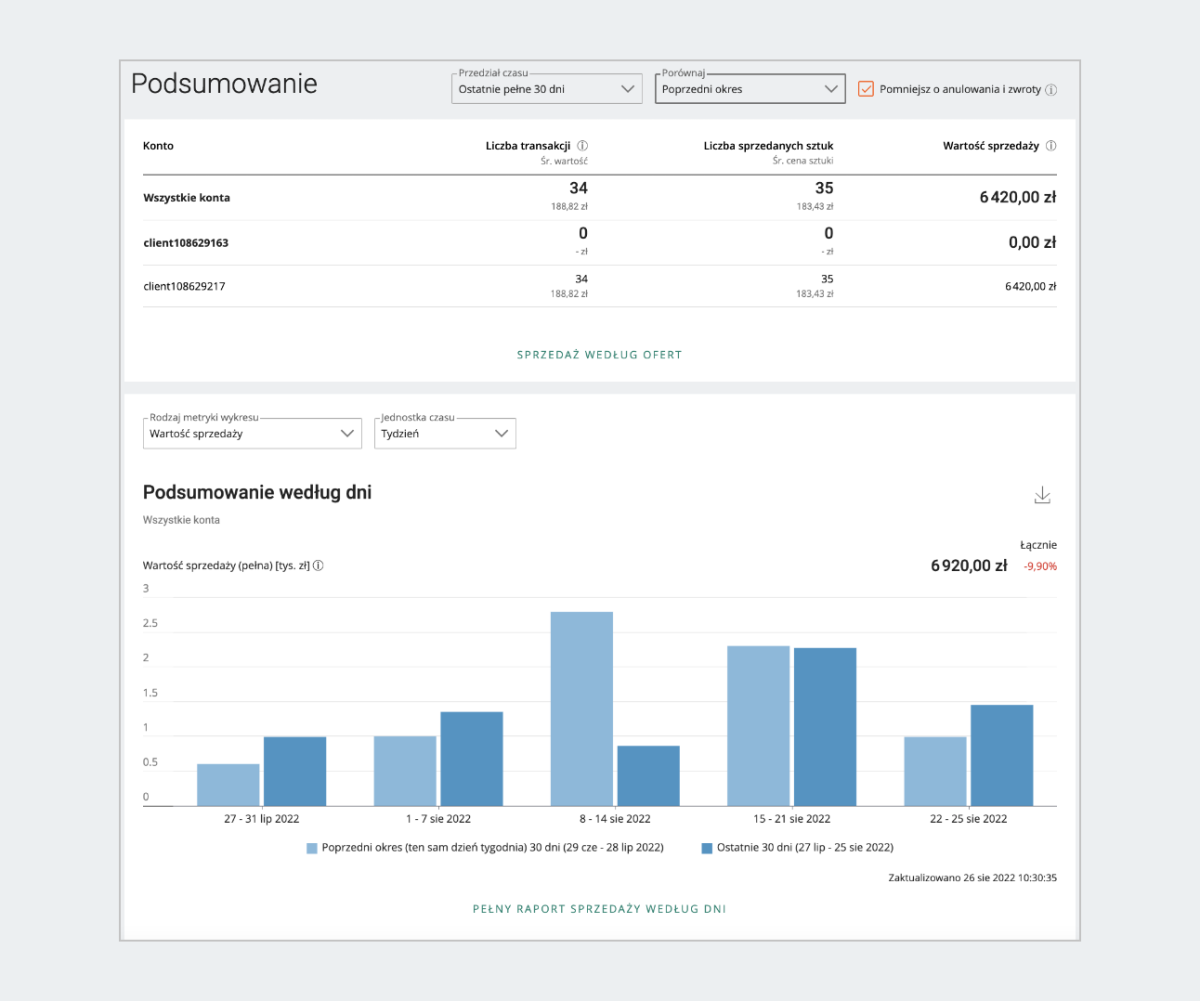Open the Przedział czasu dropdown
This screenshot has height=1001, width=1200.
[545, 88]
